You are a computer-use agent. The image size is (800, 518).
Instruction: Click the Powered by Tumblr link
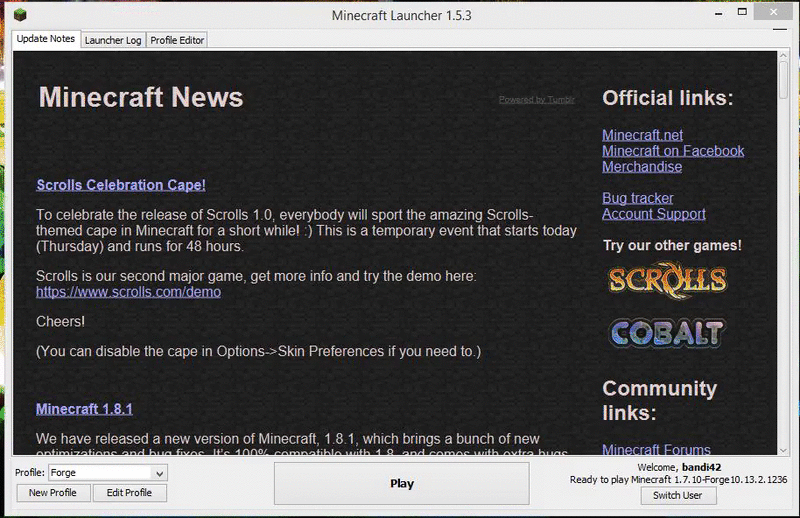(x=537, y=100)
